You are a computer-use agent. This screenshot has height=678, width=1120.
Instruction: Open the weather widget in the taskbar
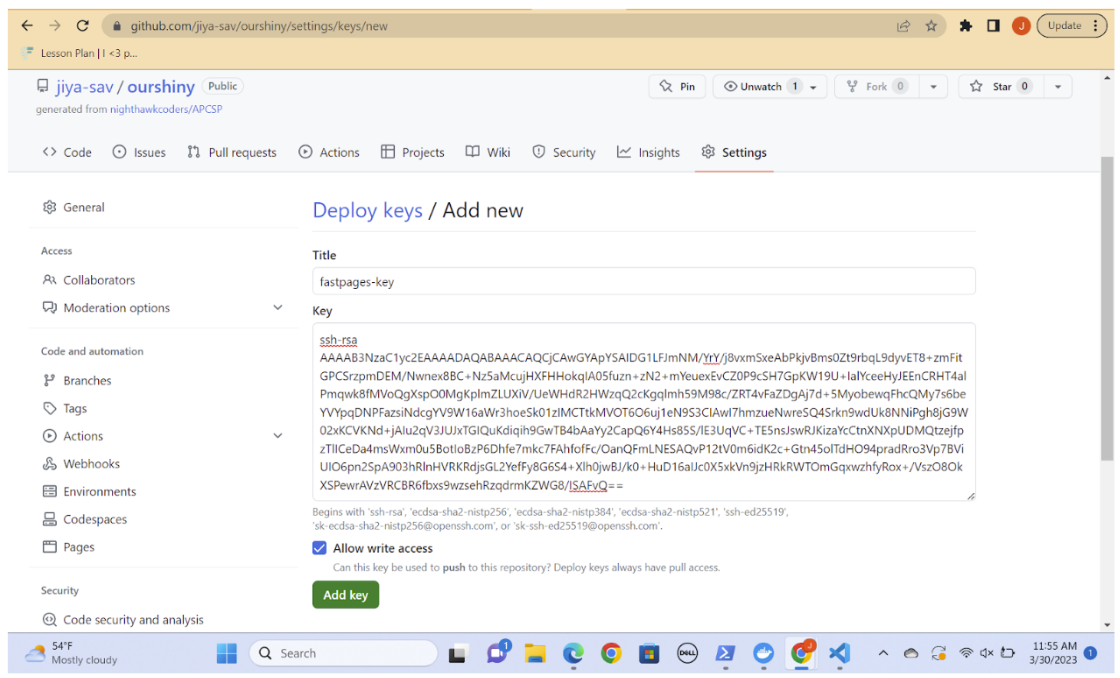[71, 653]
